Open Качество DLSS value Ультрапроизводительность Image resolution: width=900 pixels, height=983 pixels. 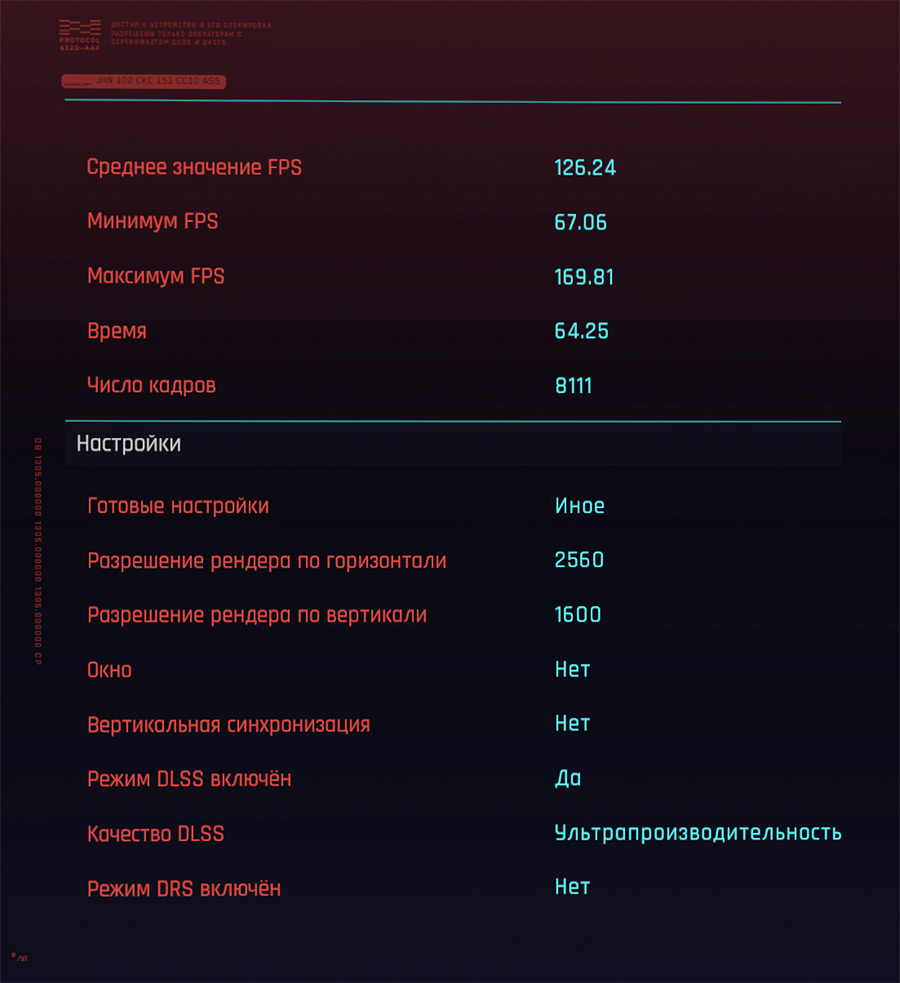click(698, 833)
